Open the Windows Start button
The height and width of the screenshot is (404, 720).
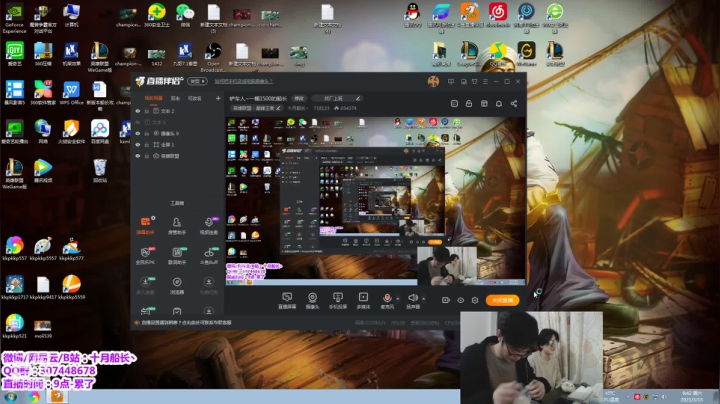[x=11, y=397]
